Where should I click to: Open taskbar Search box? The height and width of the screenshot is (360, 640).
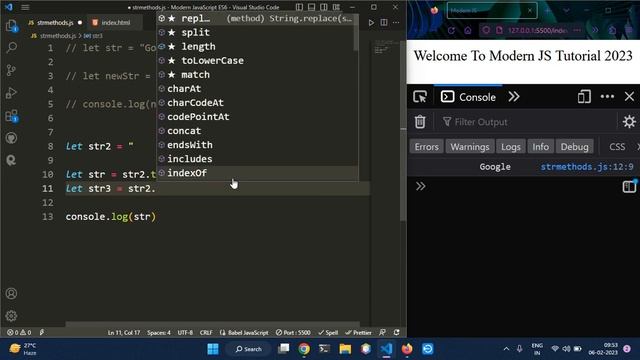click(249, 349)
